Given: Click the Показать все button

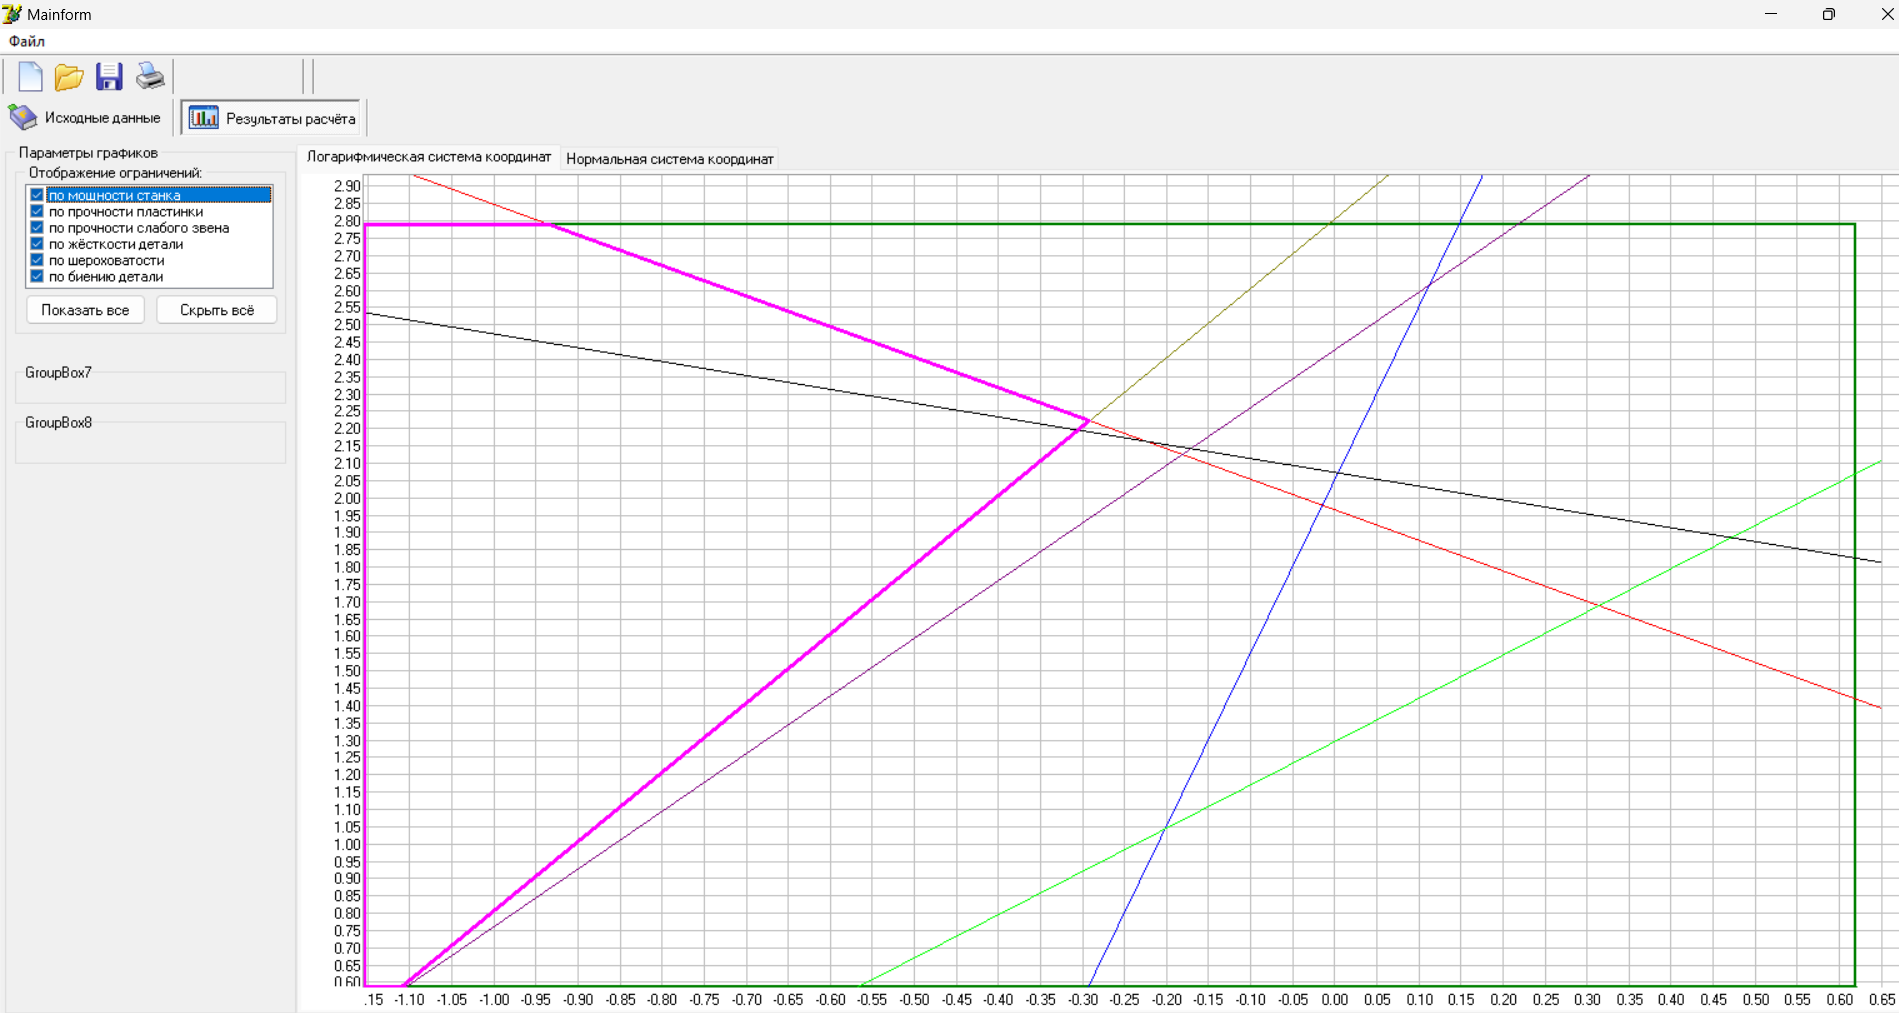Looking at the screenshot, I should click(x=85, y=310).
